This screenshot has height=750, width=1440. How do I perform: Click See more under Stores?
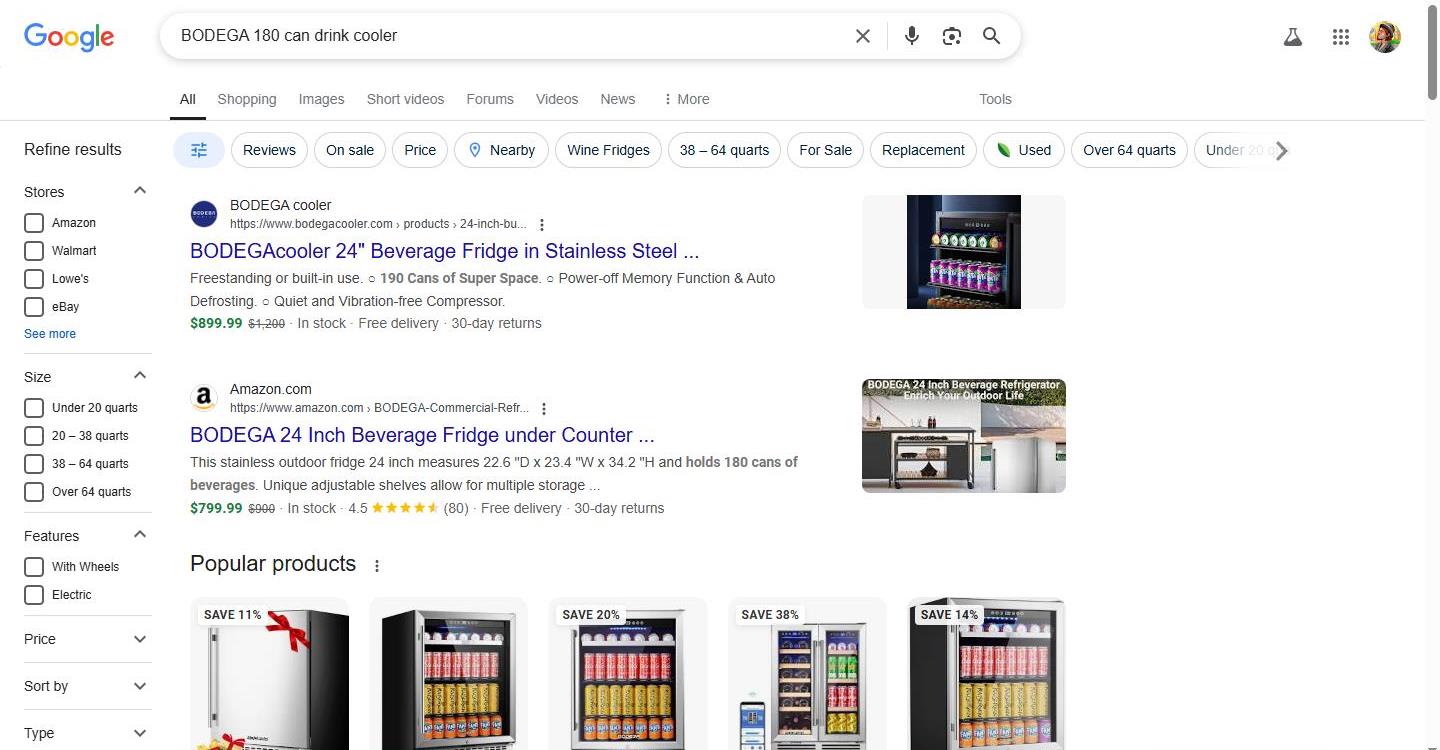pyautogui.click(x=50, y=334)
